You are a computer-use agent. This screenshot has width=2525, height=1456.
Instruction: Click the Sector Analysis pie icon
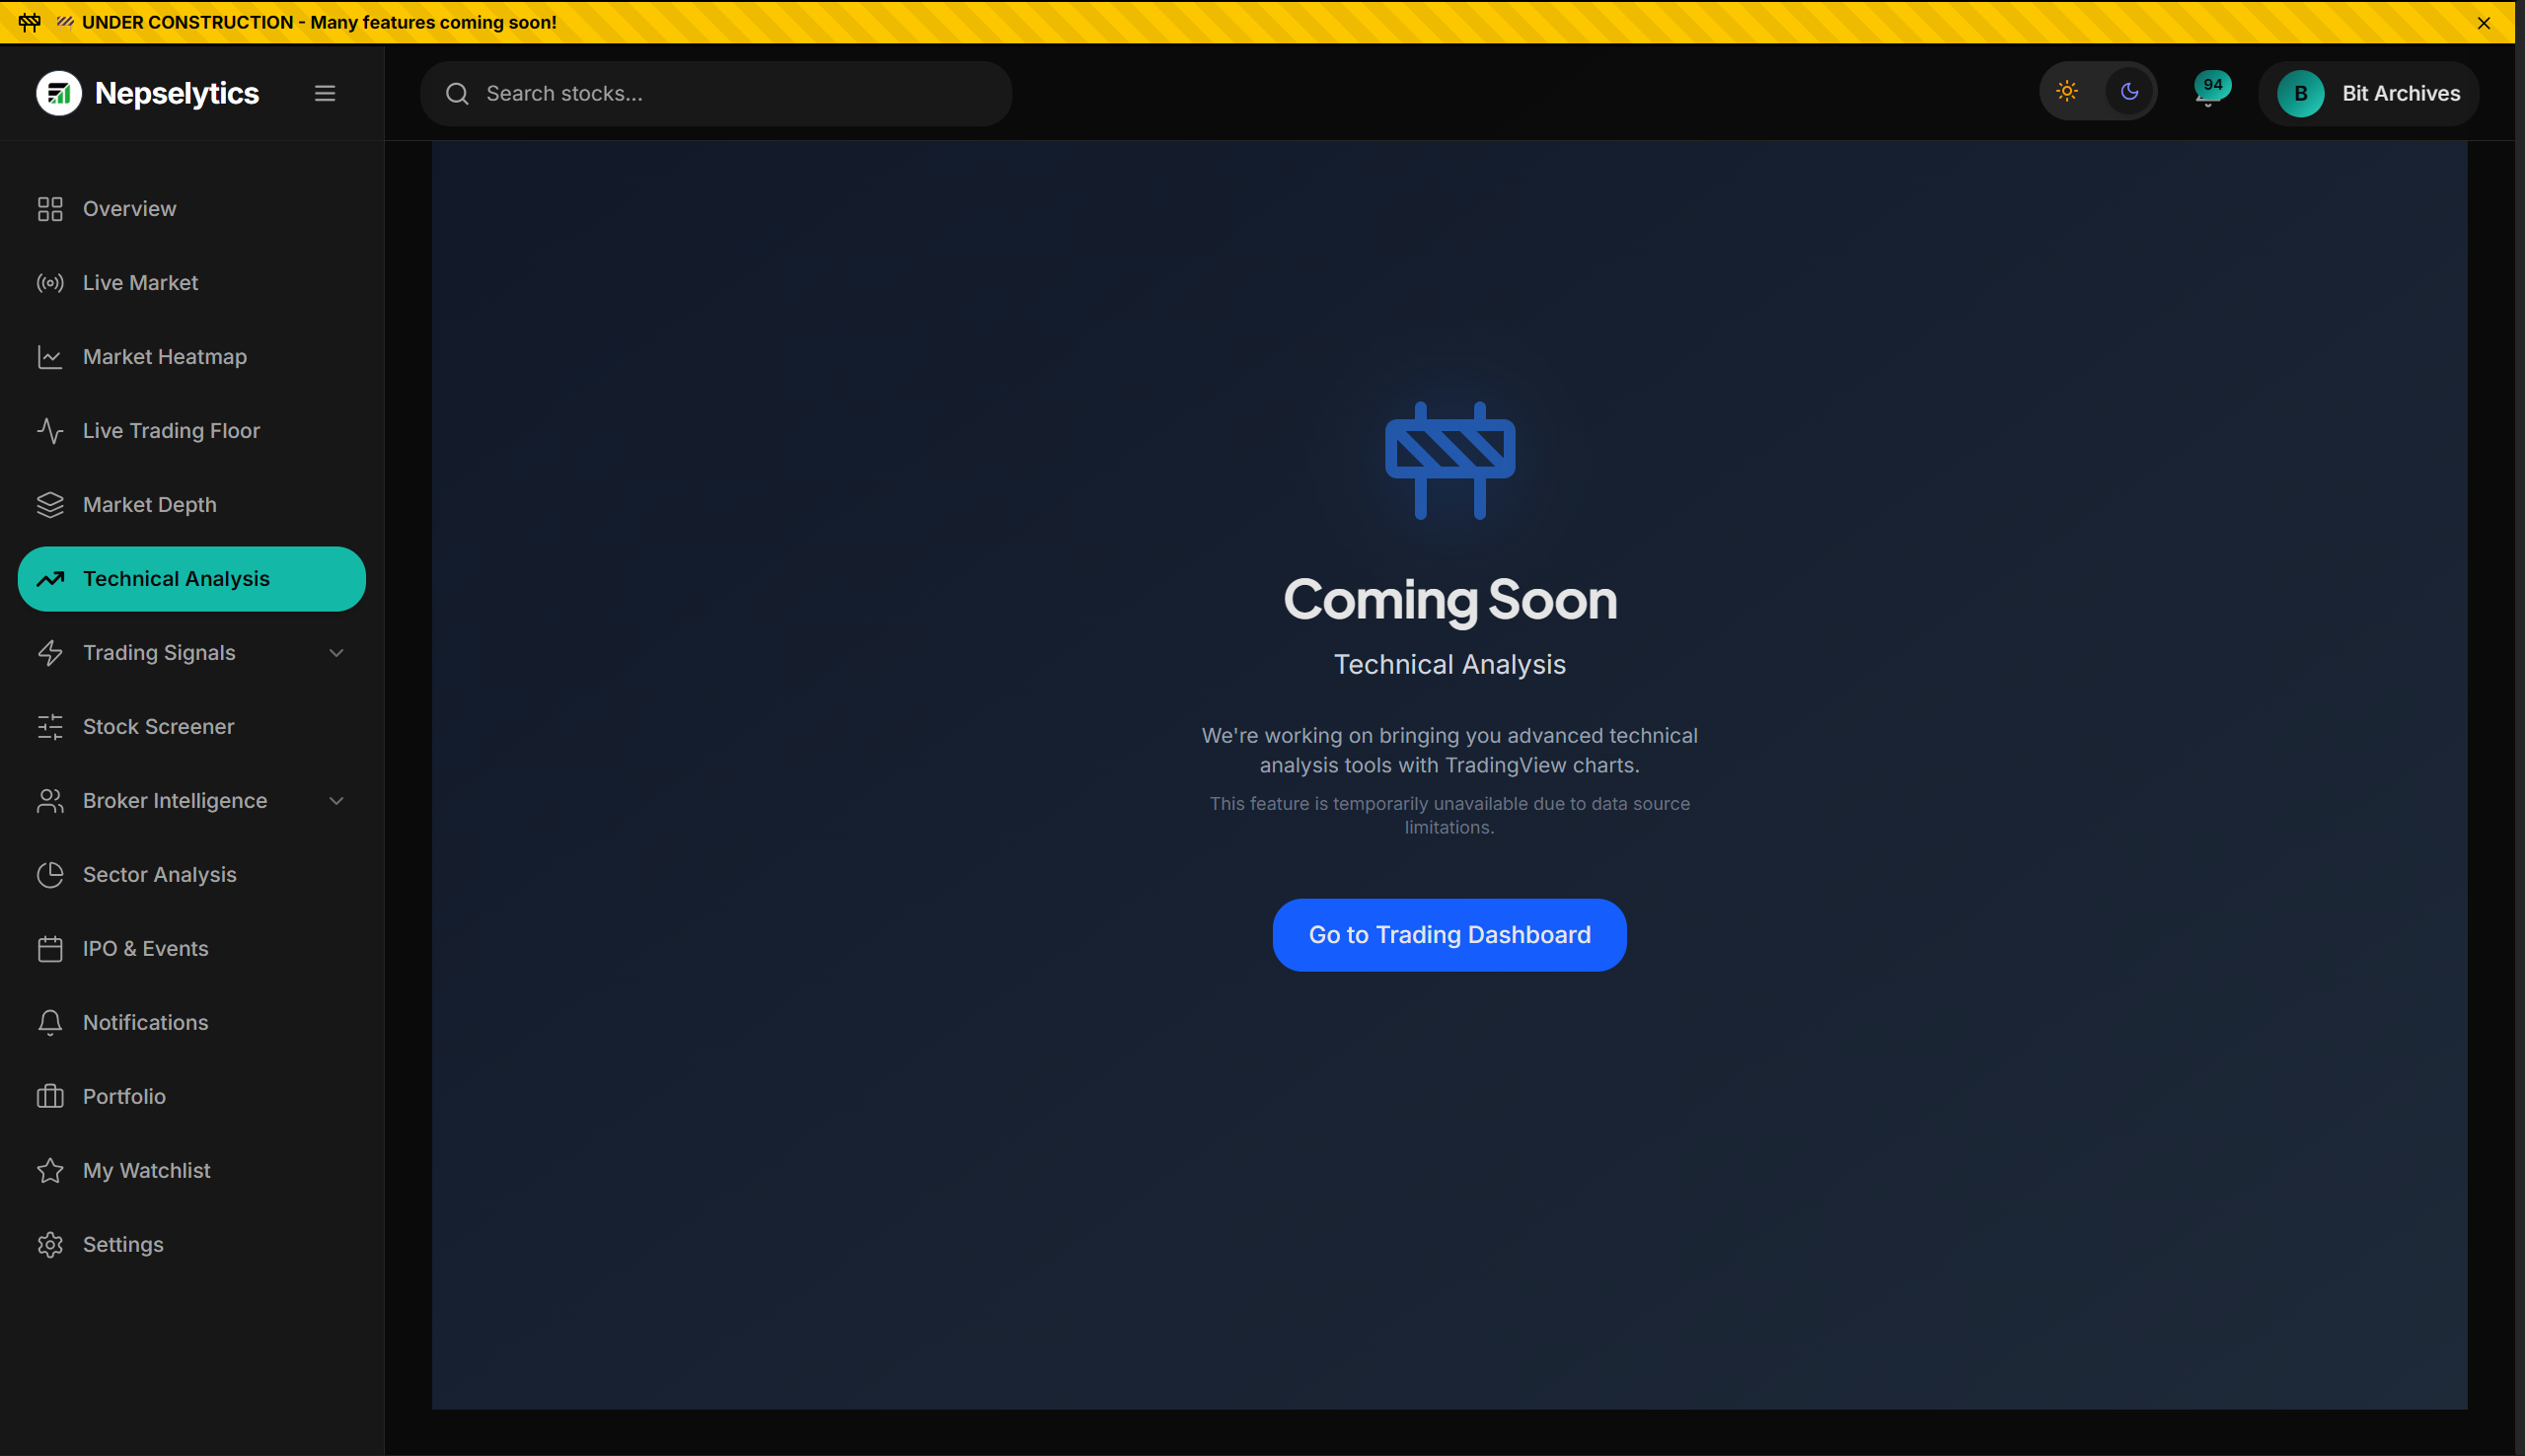click(x=50, y=875)
